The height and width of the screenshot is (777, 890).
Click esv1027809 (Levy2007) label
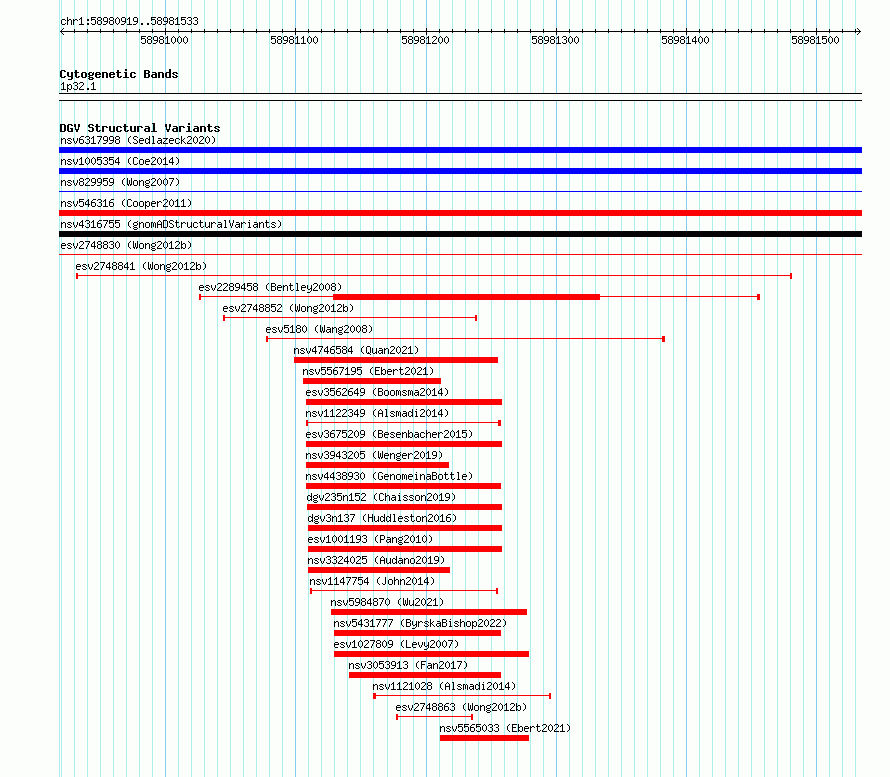396,644
